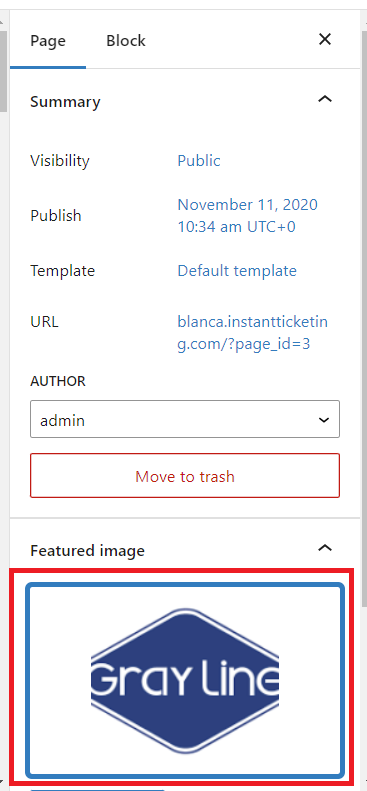This screenshot has height=791, width=367.
Task: Select the Default template link
Action: [x=237, y=271]
